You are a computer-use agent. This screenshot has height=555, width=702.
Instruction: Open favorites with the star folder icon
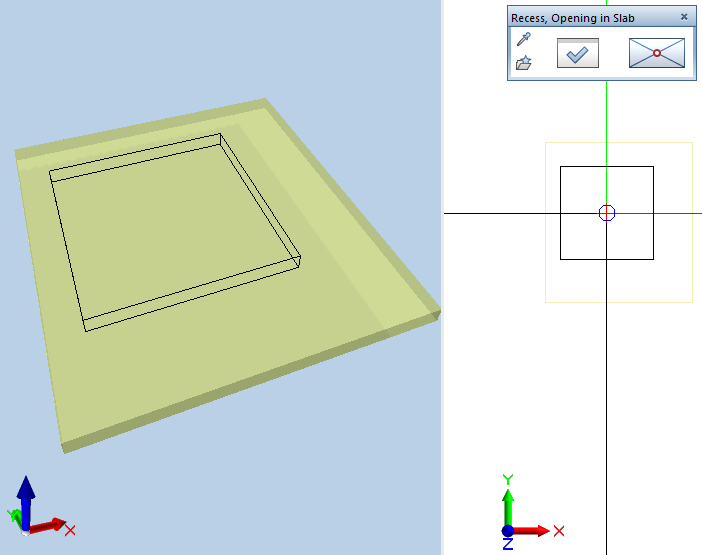(x=523, y=63)
